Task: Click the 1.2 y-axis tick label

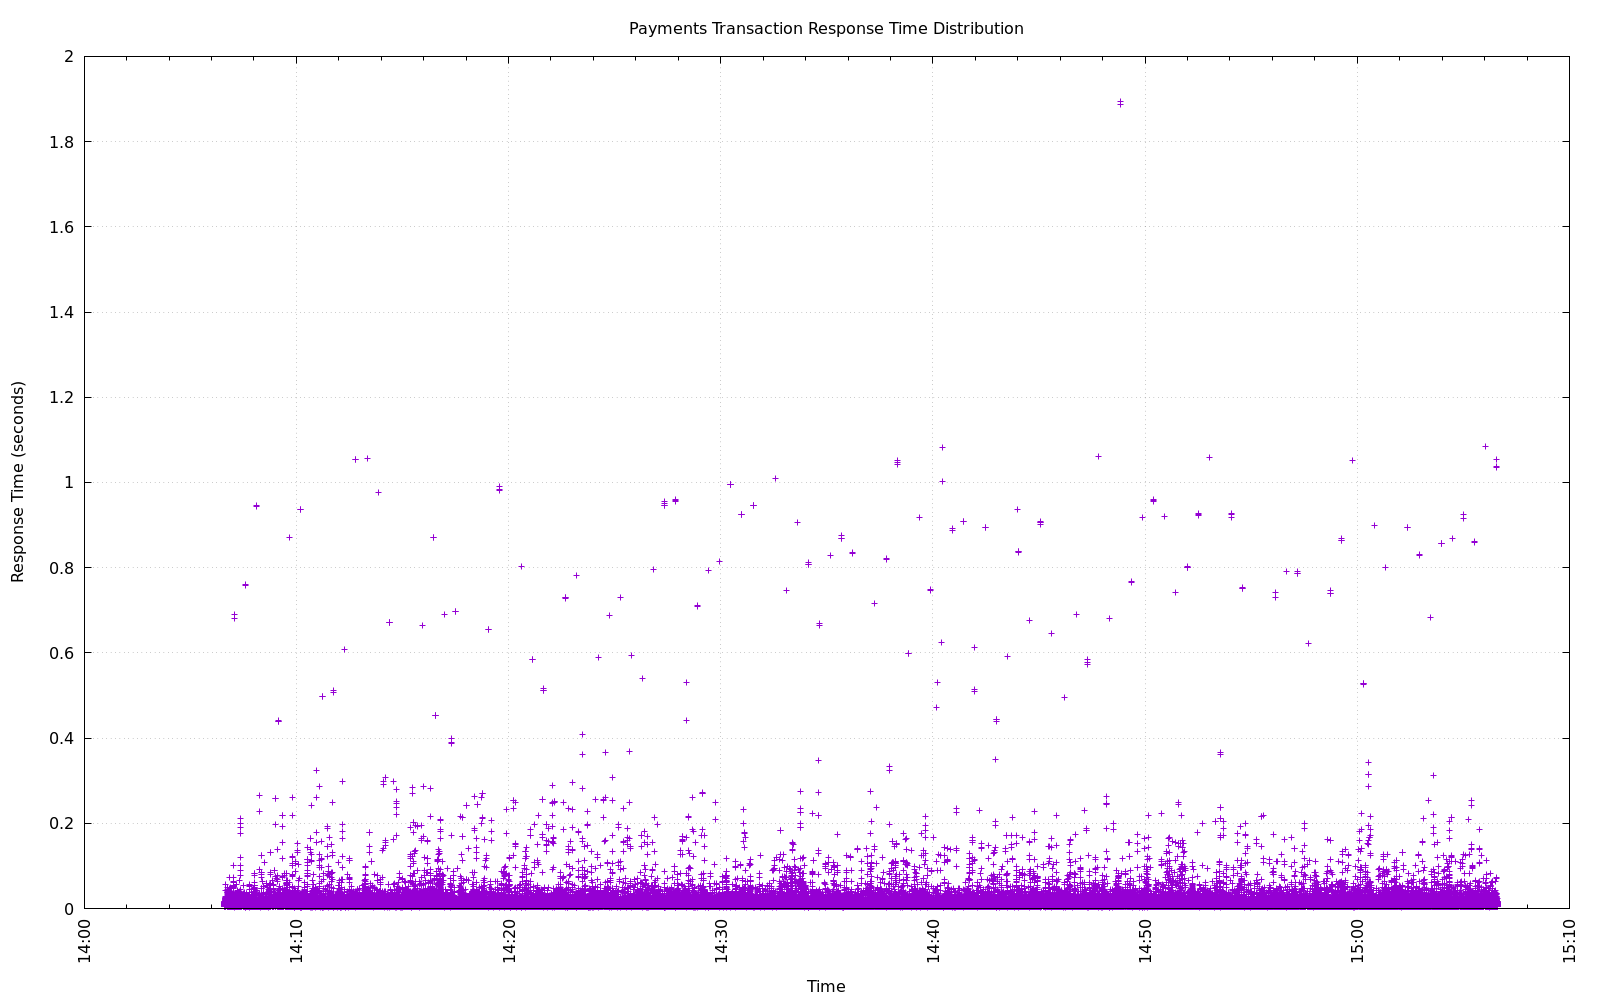Action: (x=62, y=398)
